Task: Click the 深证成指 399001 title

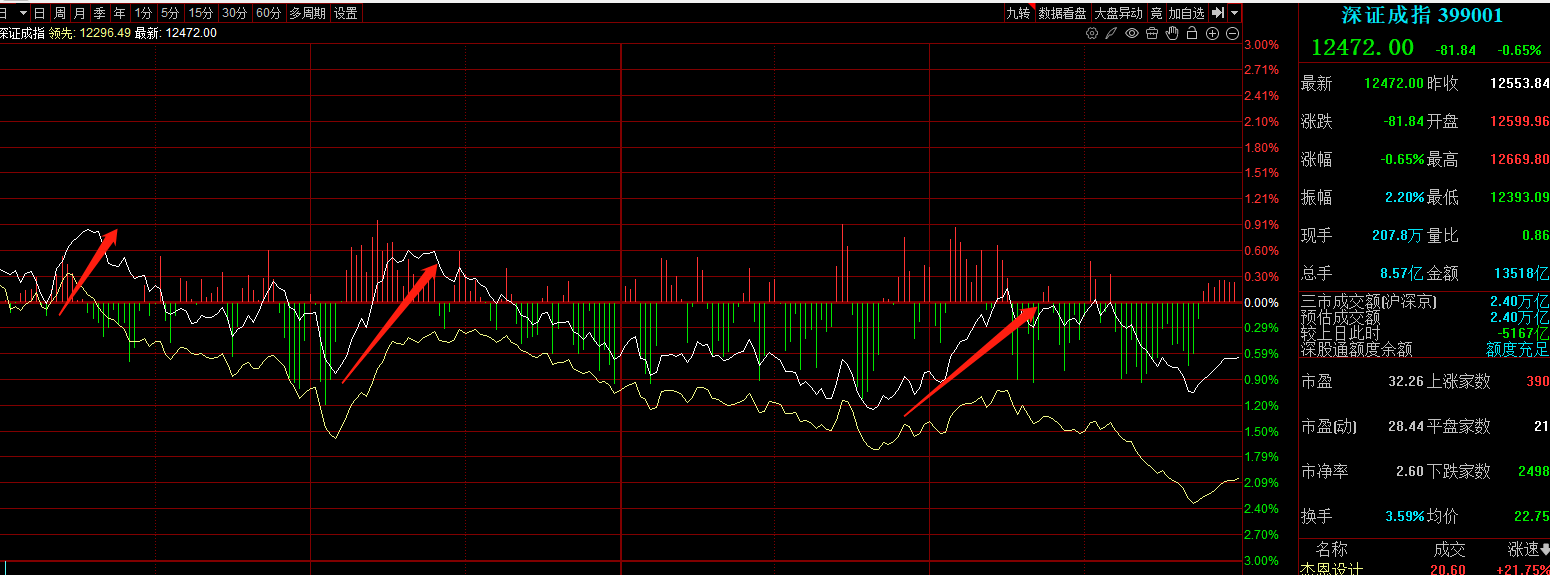Action: tap(1422, 15)
